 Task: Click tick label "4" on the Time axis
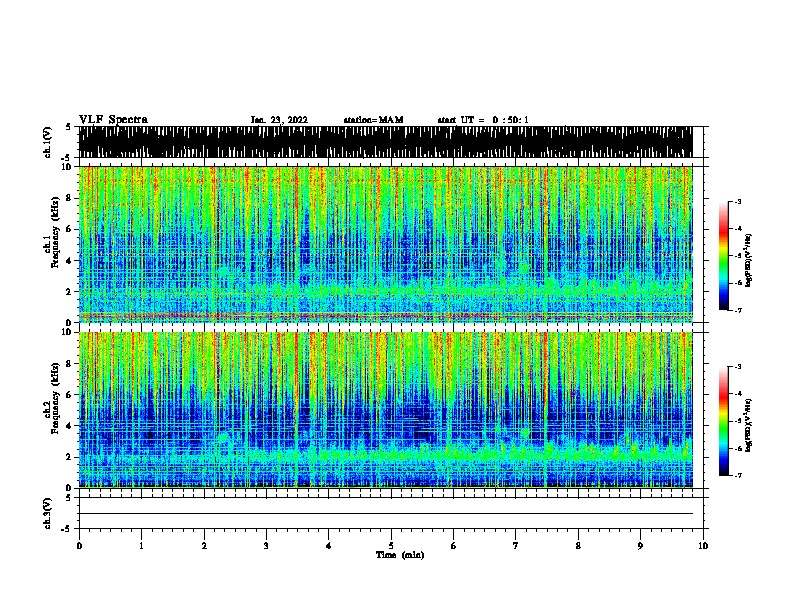328,545
